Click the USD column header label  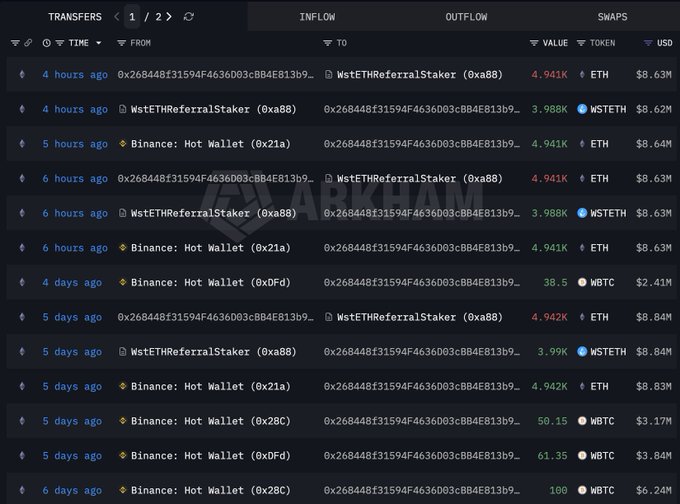pos(664,43)
